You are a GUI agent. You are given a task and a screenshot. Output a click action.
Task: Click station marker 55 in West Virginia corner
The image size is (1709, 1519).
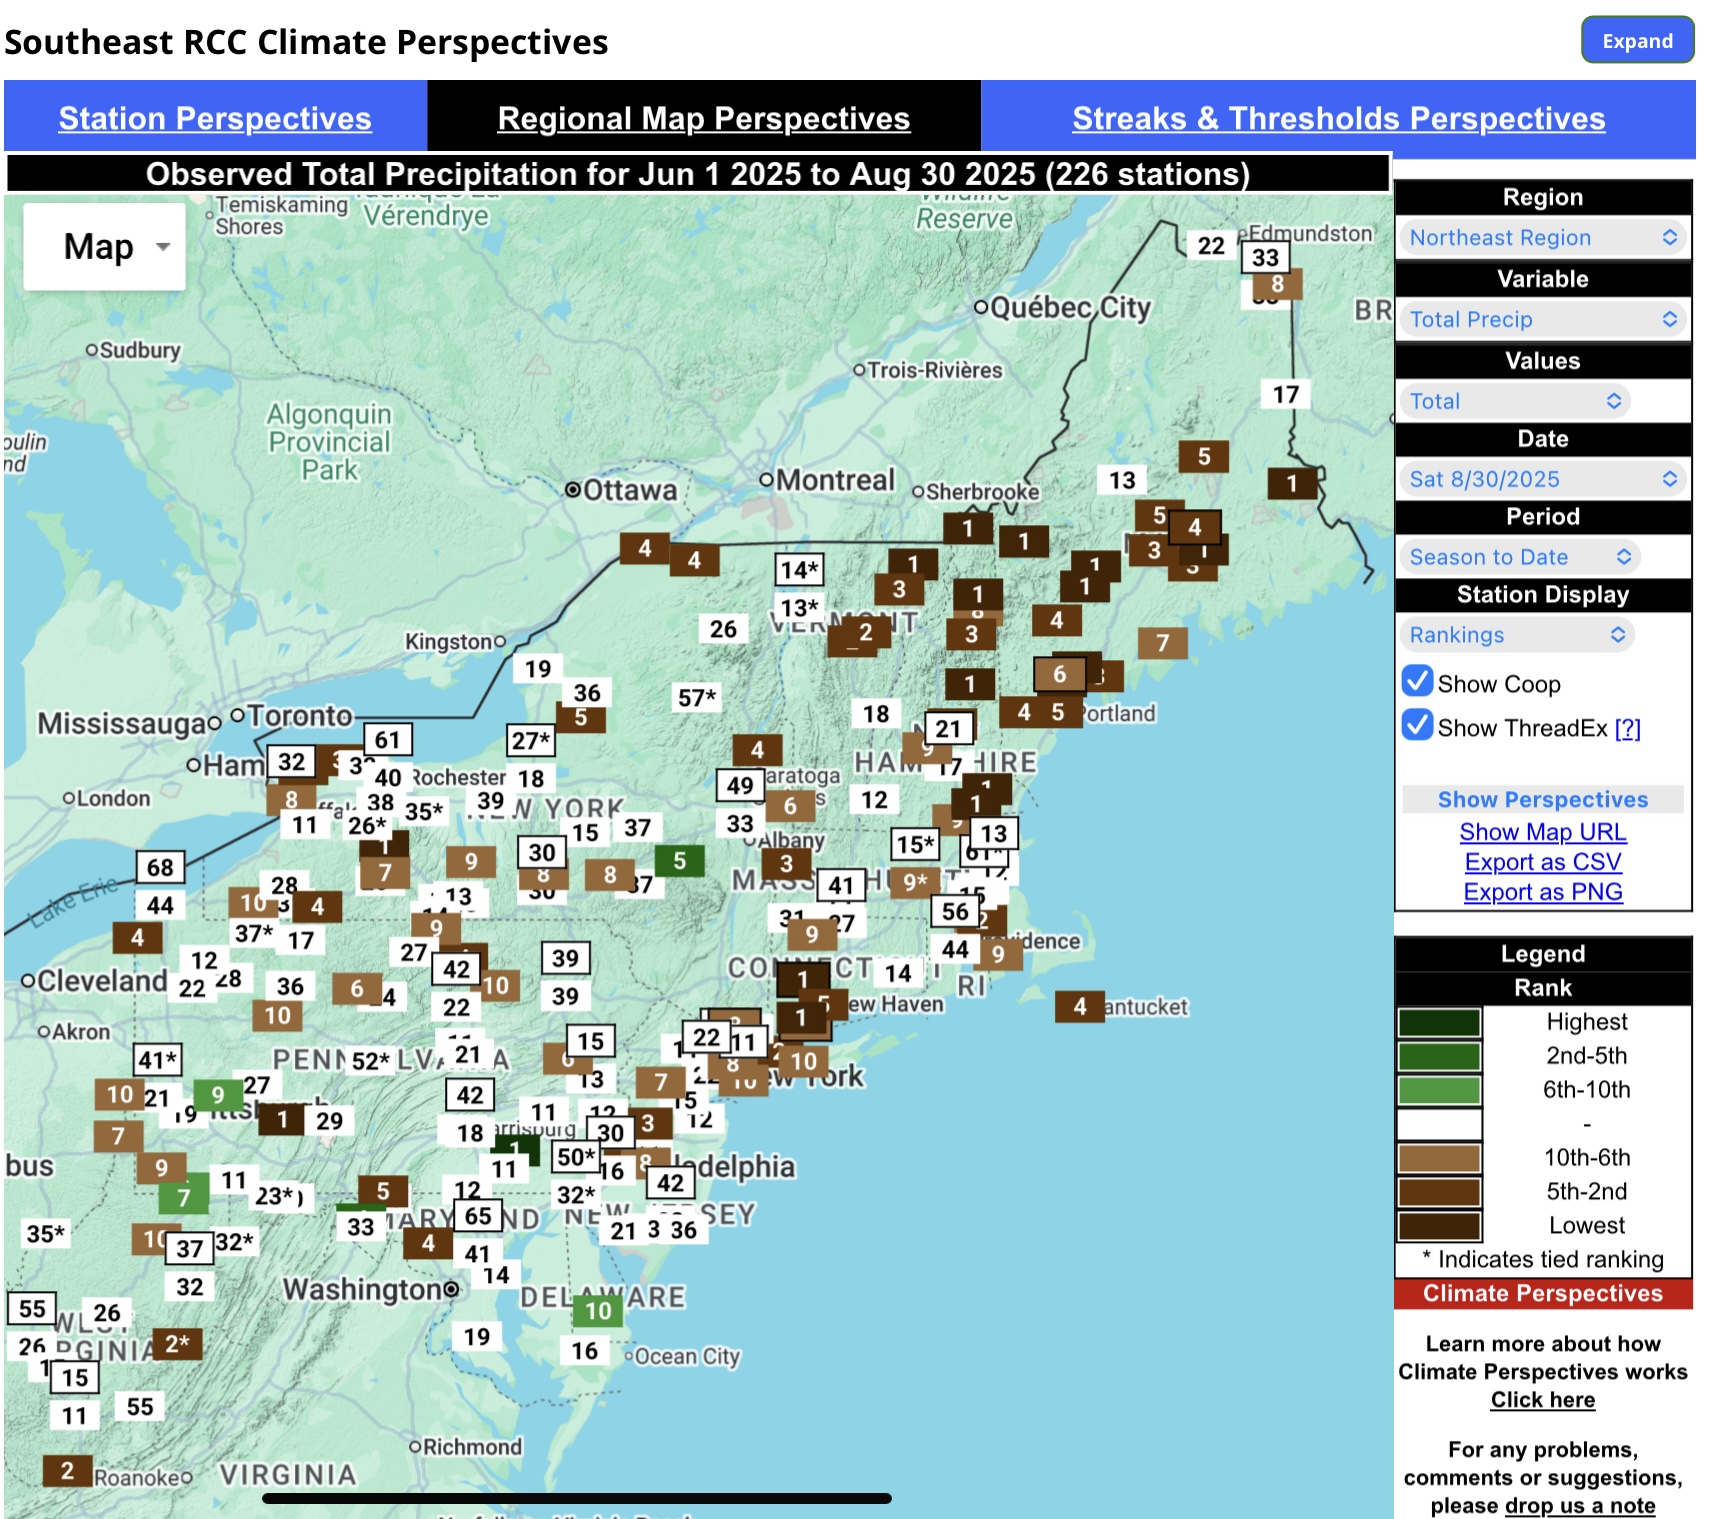[x=32, y=1308]
